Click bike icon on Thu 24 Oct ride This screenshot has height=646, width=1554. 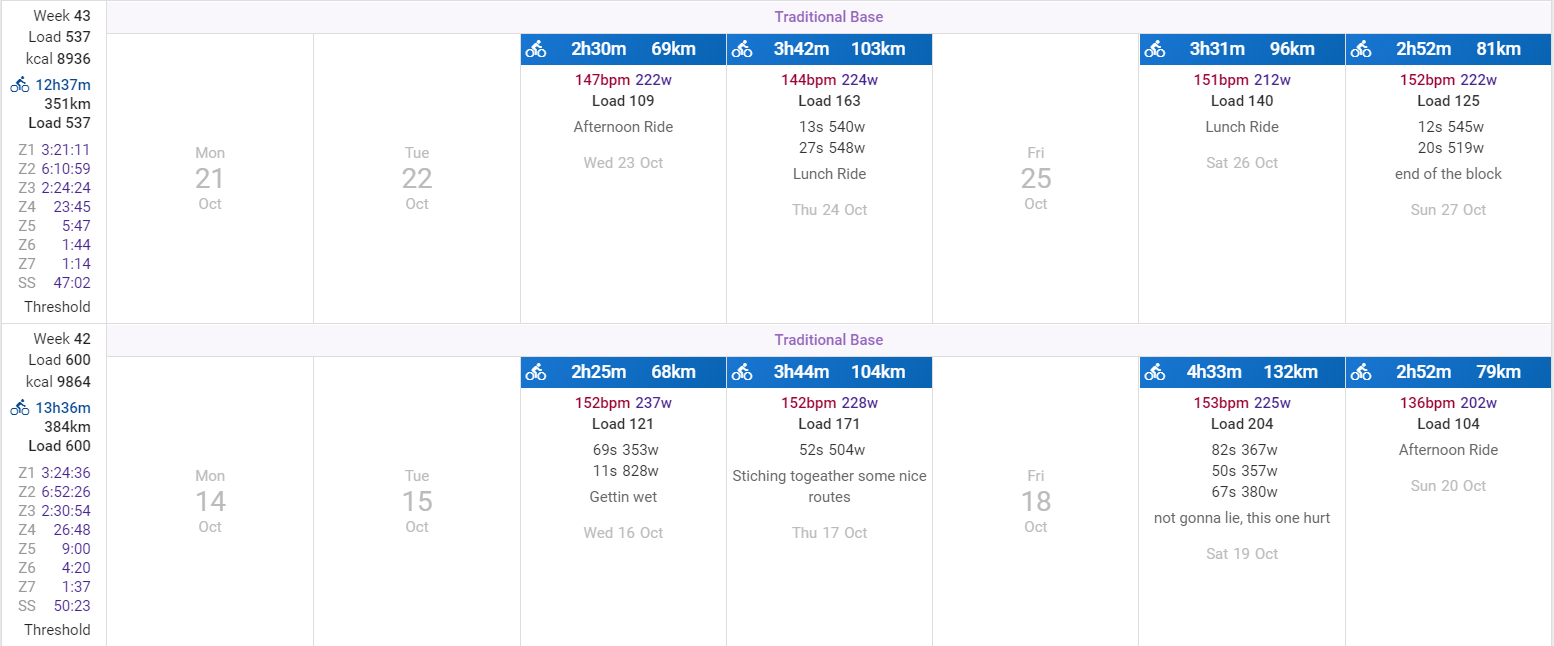pos(742,49)
